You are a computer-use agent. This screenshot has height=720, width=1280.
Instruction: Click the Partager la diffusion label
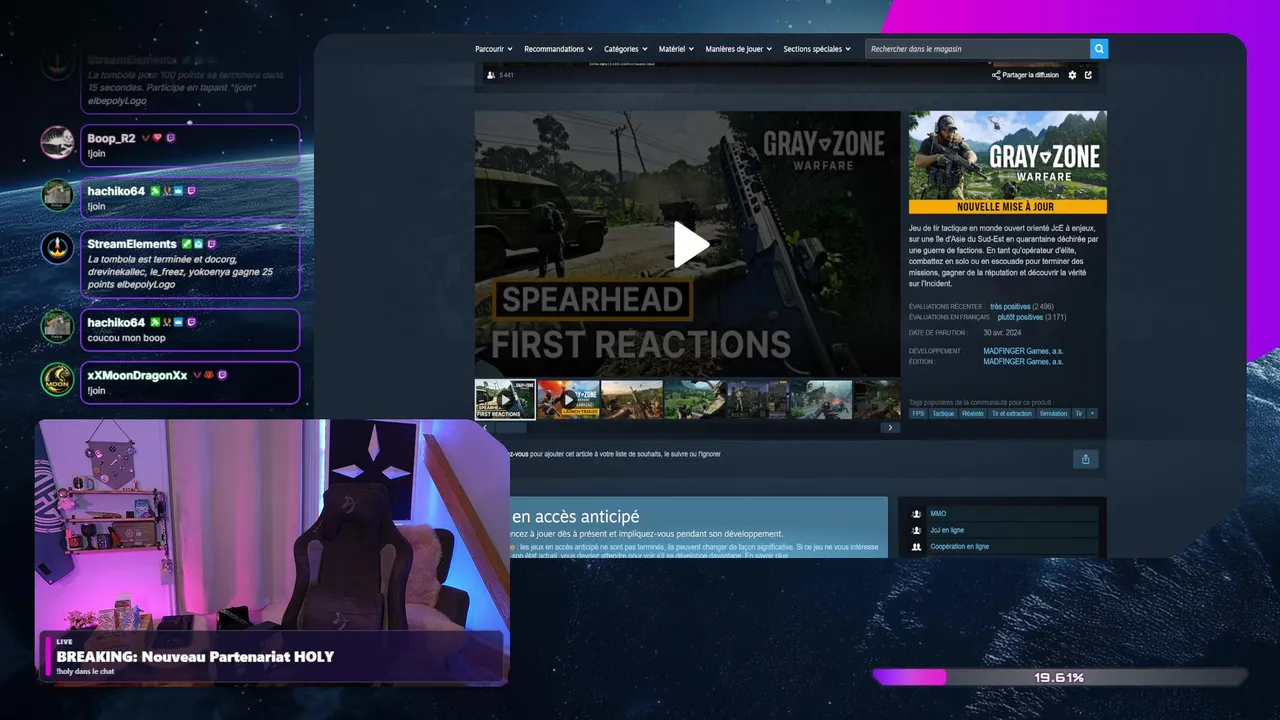point(1031,75)
